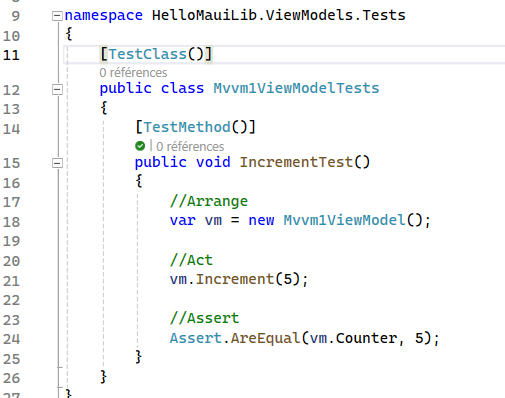Click the 'class' keyword on line 12
Image resolution: width=505 pixels, height=398 pixels.
pyautogui.click(x=182, y=88)
